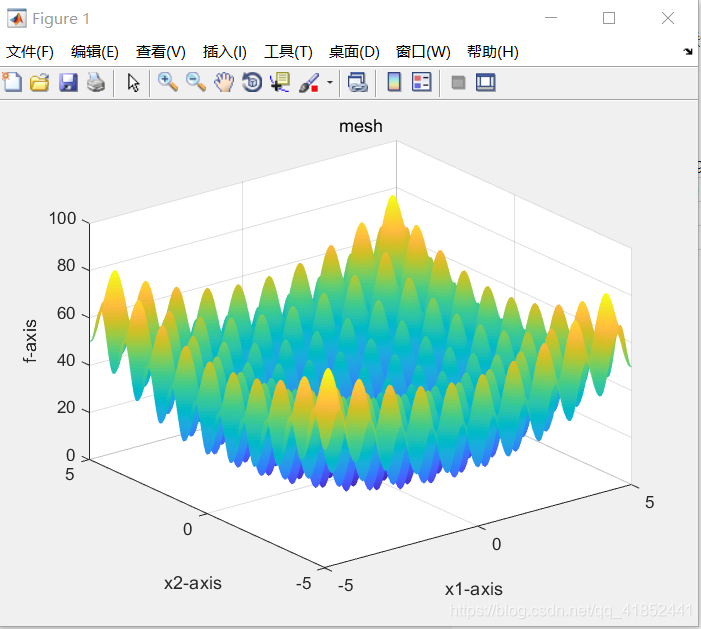Open the 插入(I) menu
The image size is (701, 629).
click(224, 52)
